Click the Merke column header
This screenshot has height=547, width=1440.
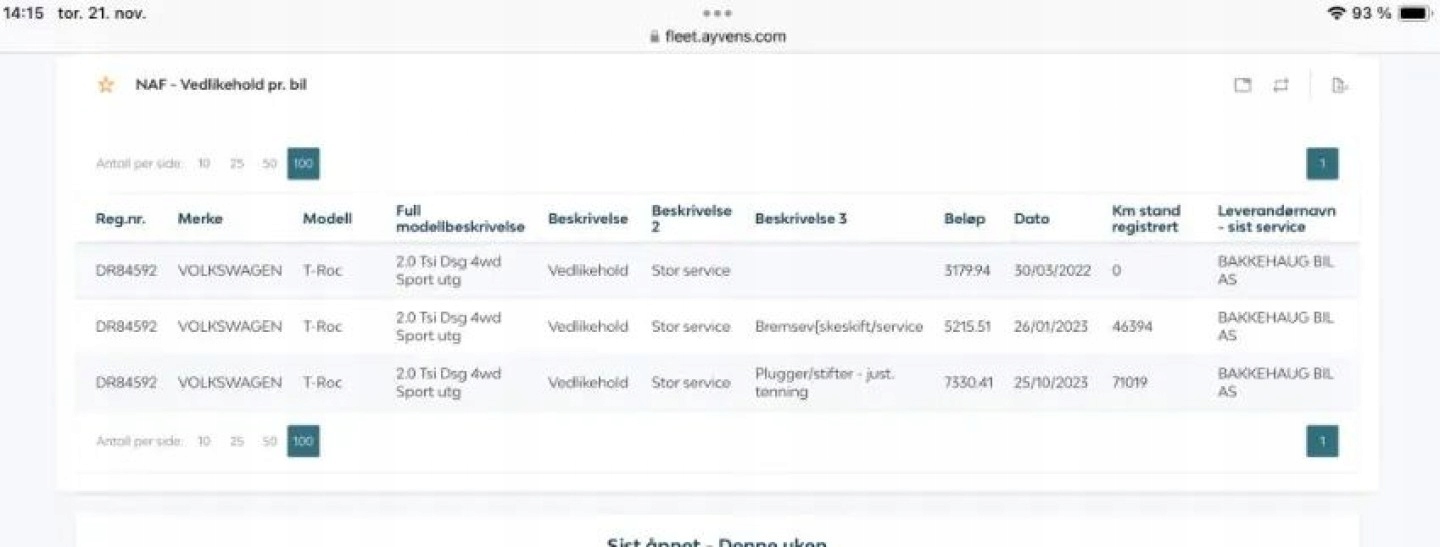click(x=200, y=219)
